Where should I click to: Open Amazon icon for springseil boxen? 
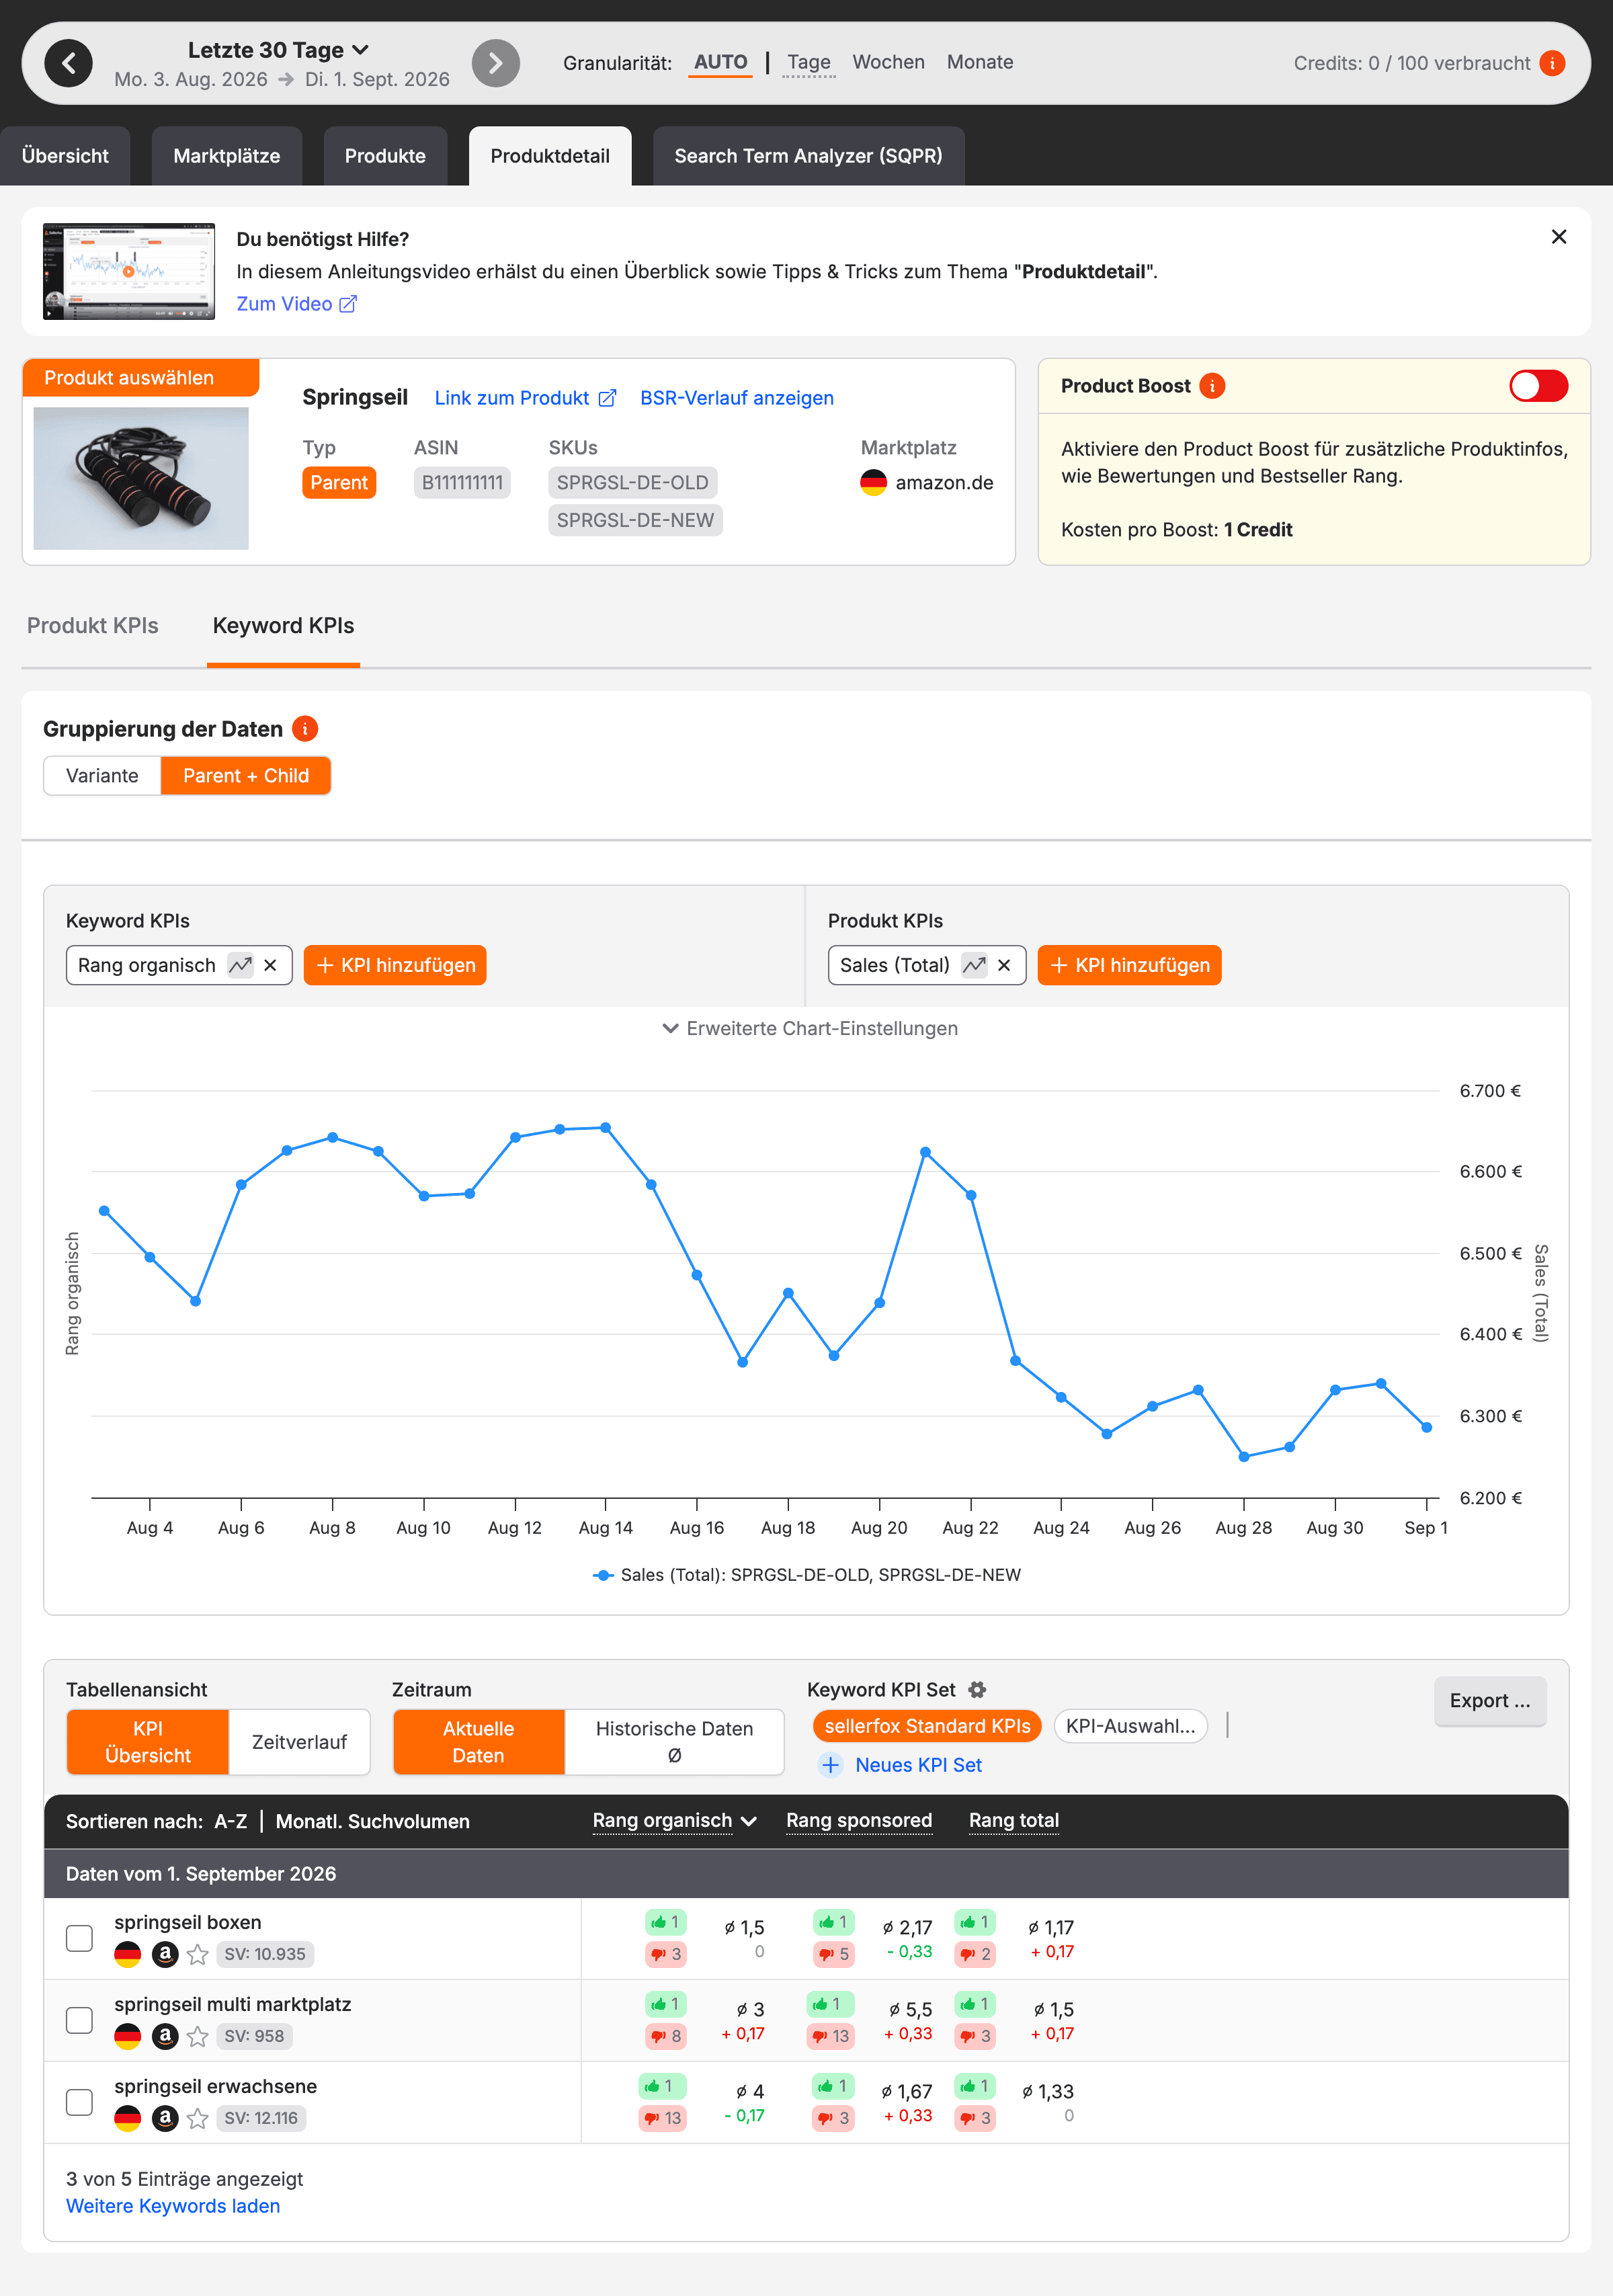point(165,1954)
